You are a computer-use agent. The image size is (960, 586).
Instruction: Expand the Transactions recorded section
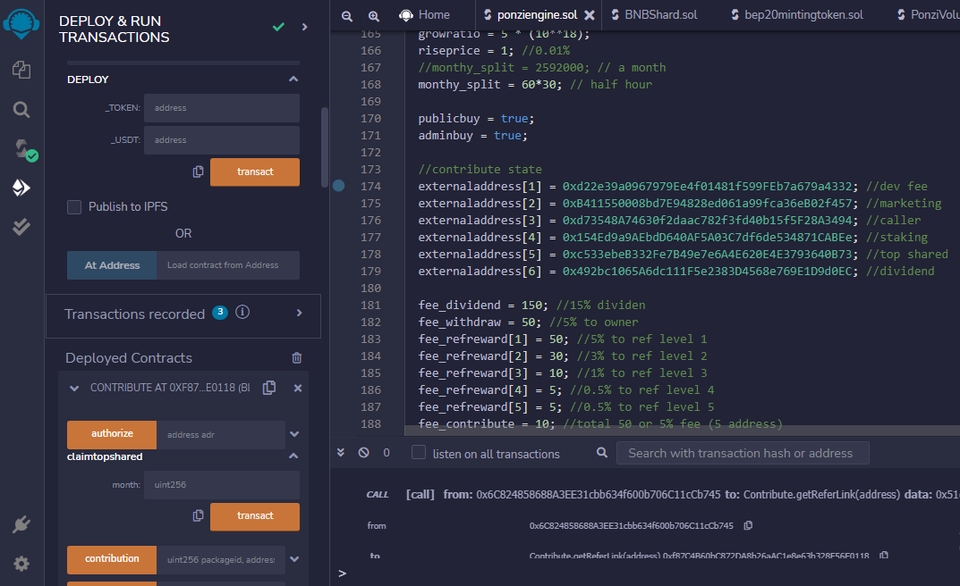[299, 313]
